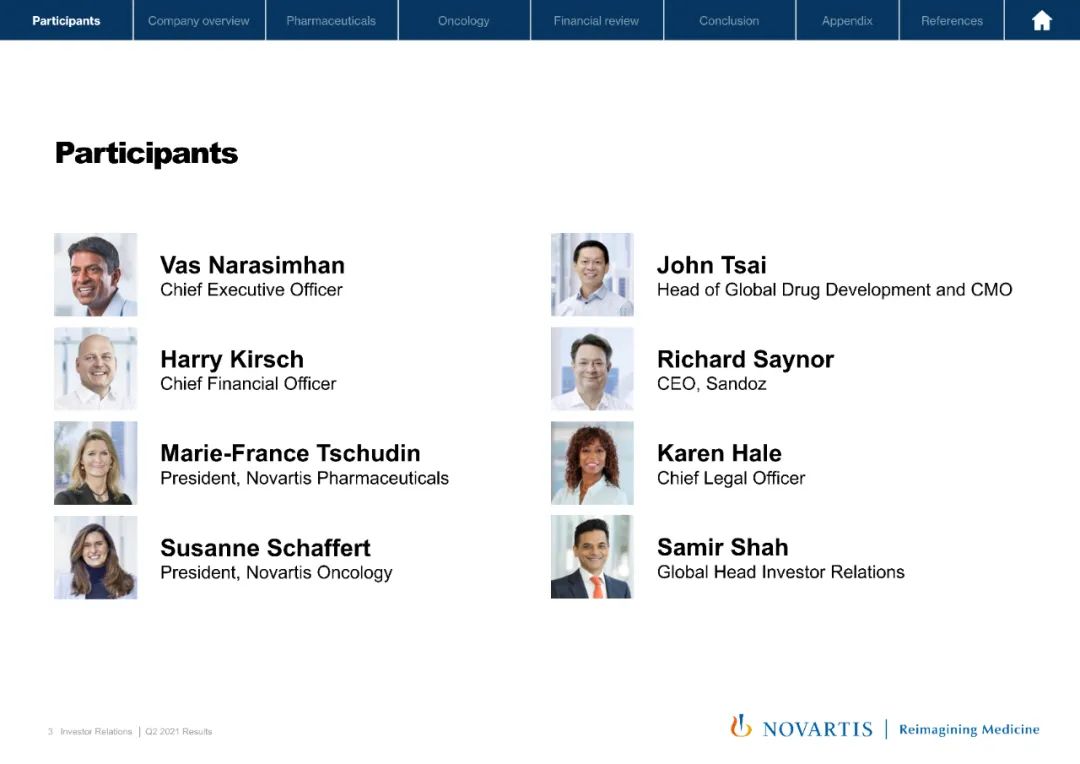Go to the Oncology section tab
This screenshot has height=764, width=1080.
464,20
